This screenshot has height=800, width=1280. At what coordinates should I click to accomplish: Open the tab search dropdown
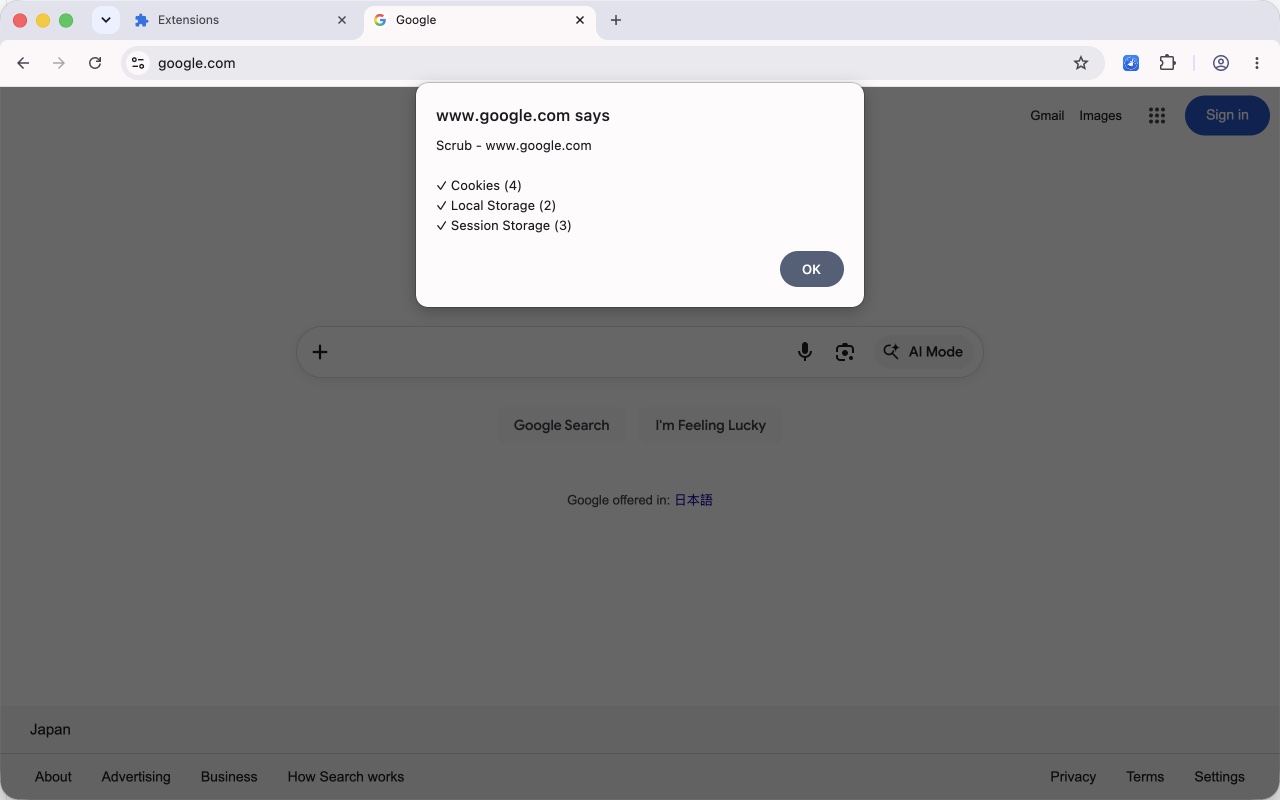click(106, 20)
